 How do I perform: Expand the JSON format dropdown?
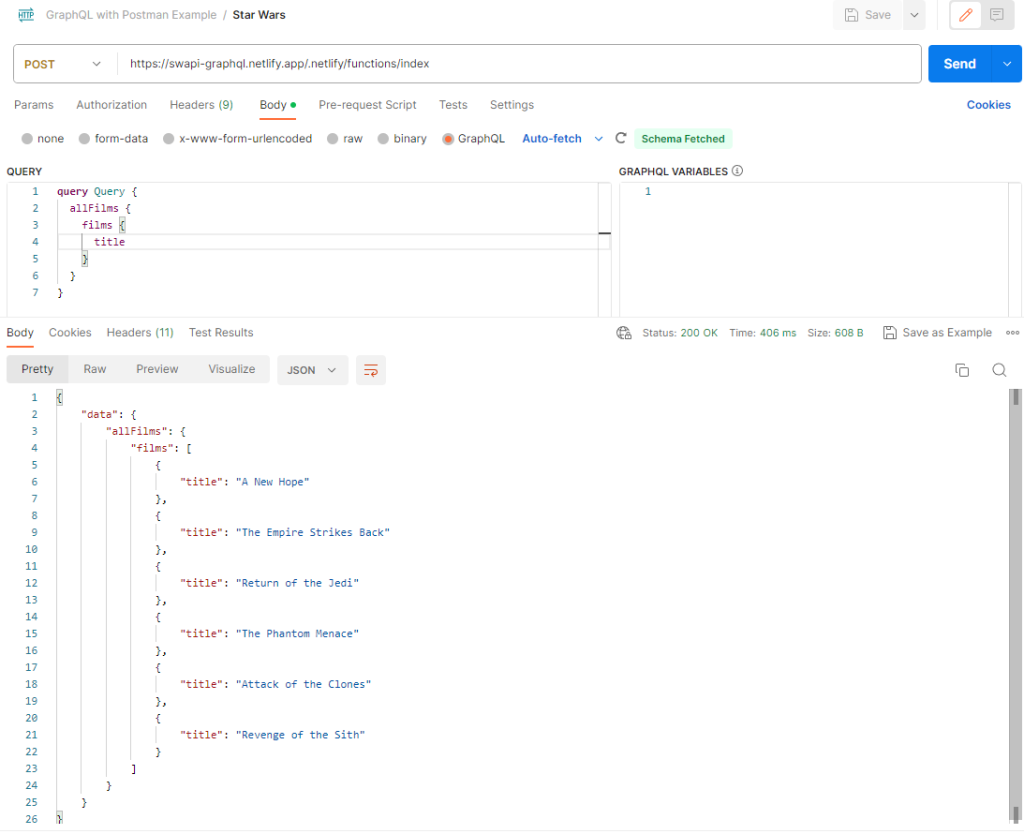click(312, 370)
